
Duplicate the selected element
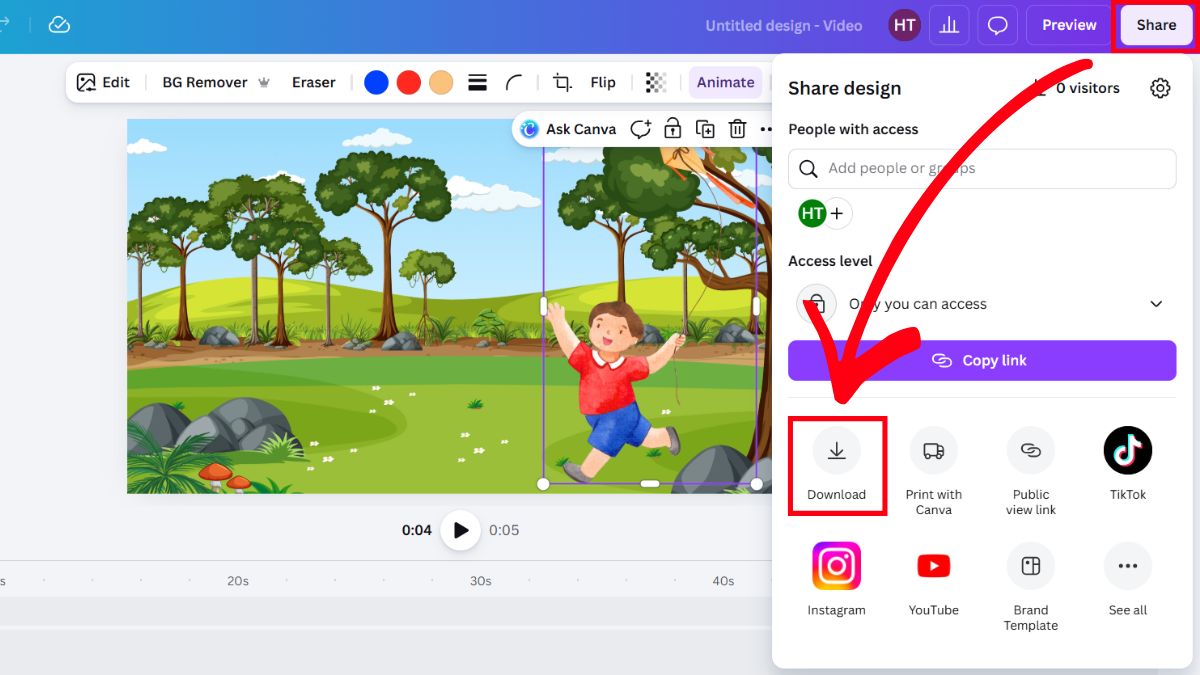[x=705, y=128]
